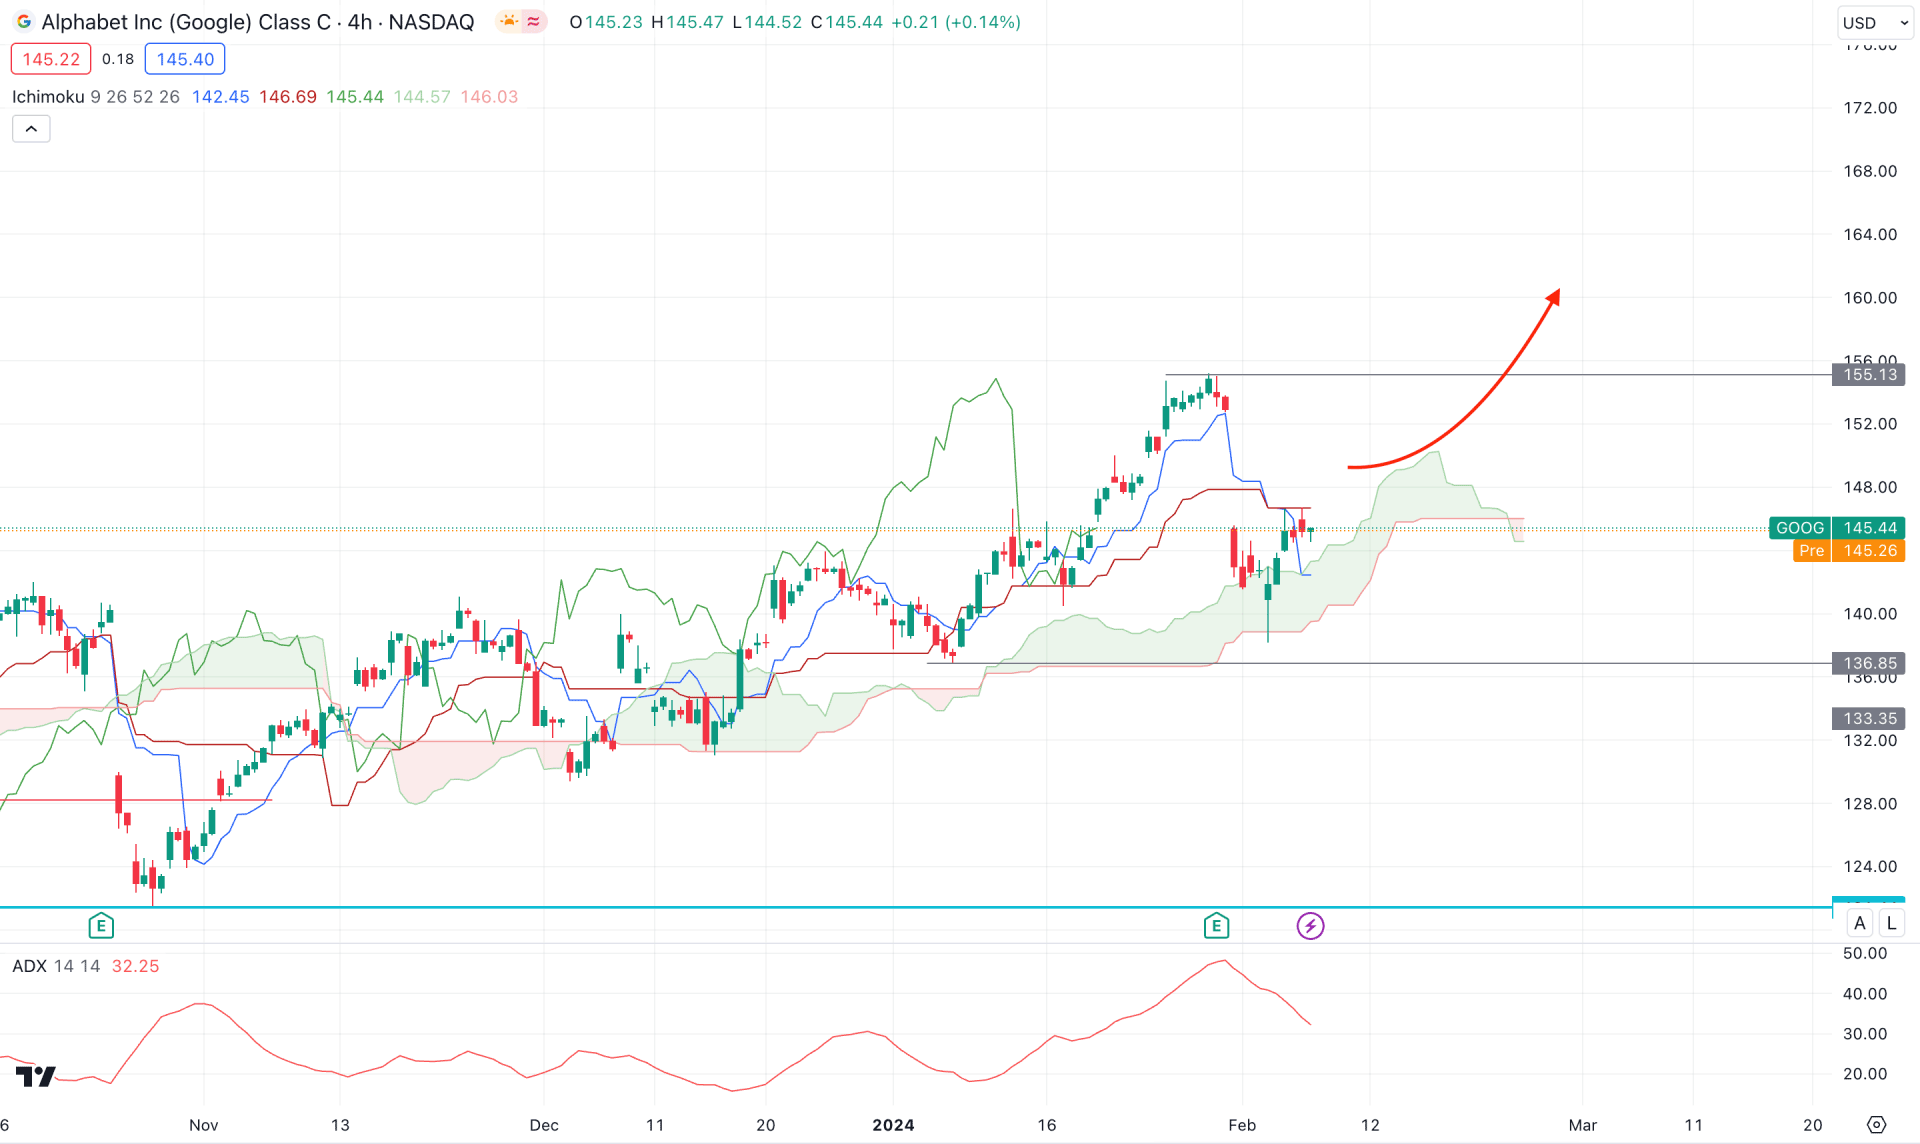This screenshot has width=1920, height=1144.
Task: Click the 136.85 horizontal line price label
Action: (x=1868, y=663)
